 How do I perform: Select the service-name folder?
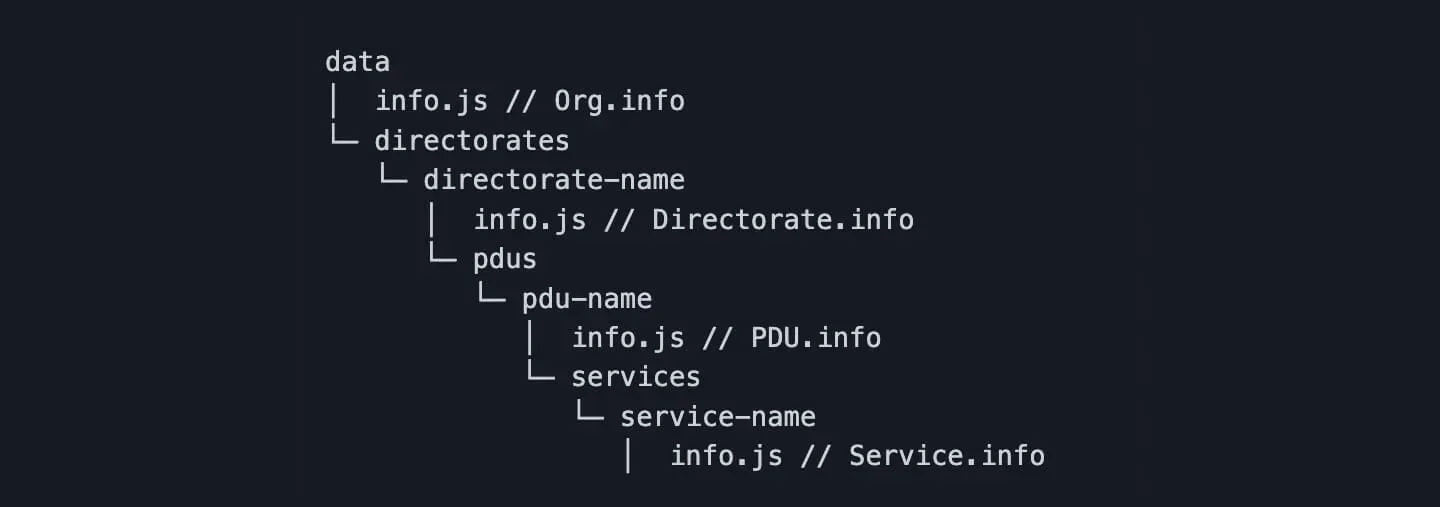(x=718, y=417)
